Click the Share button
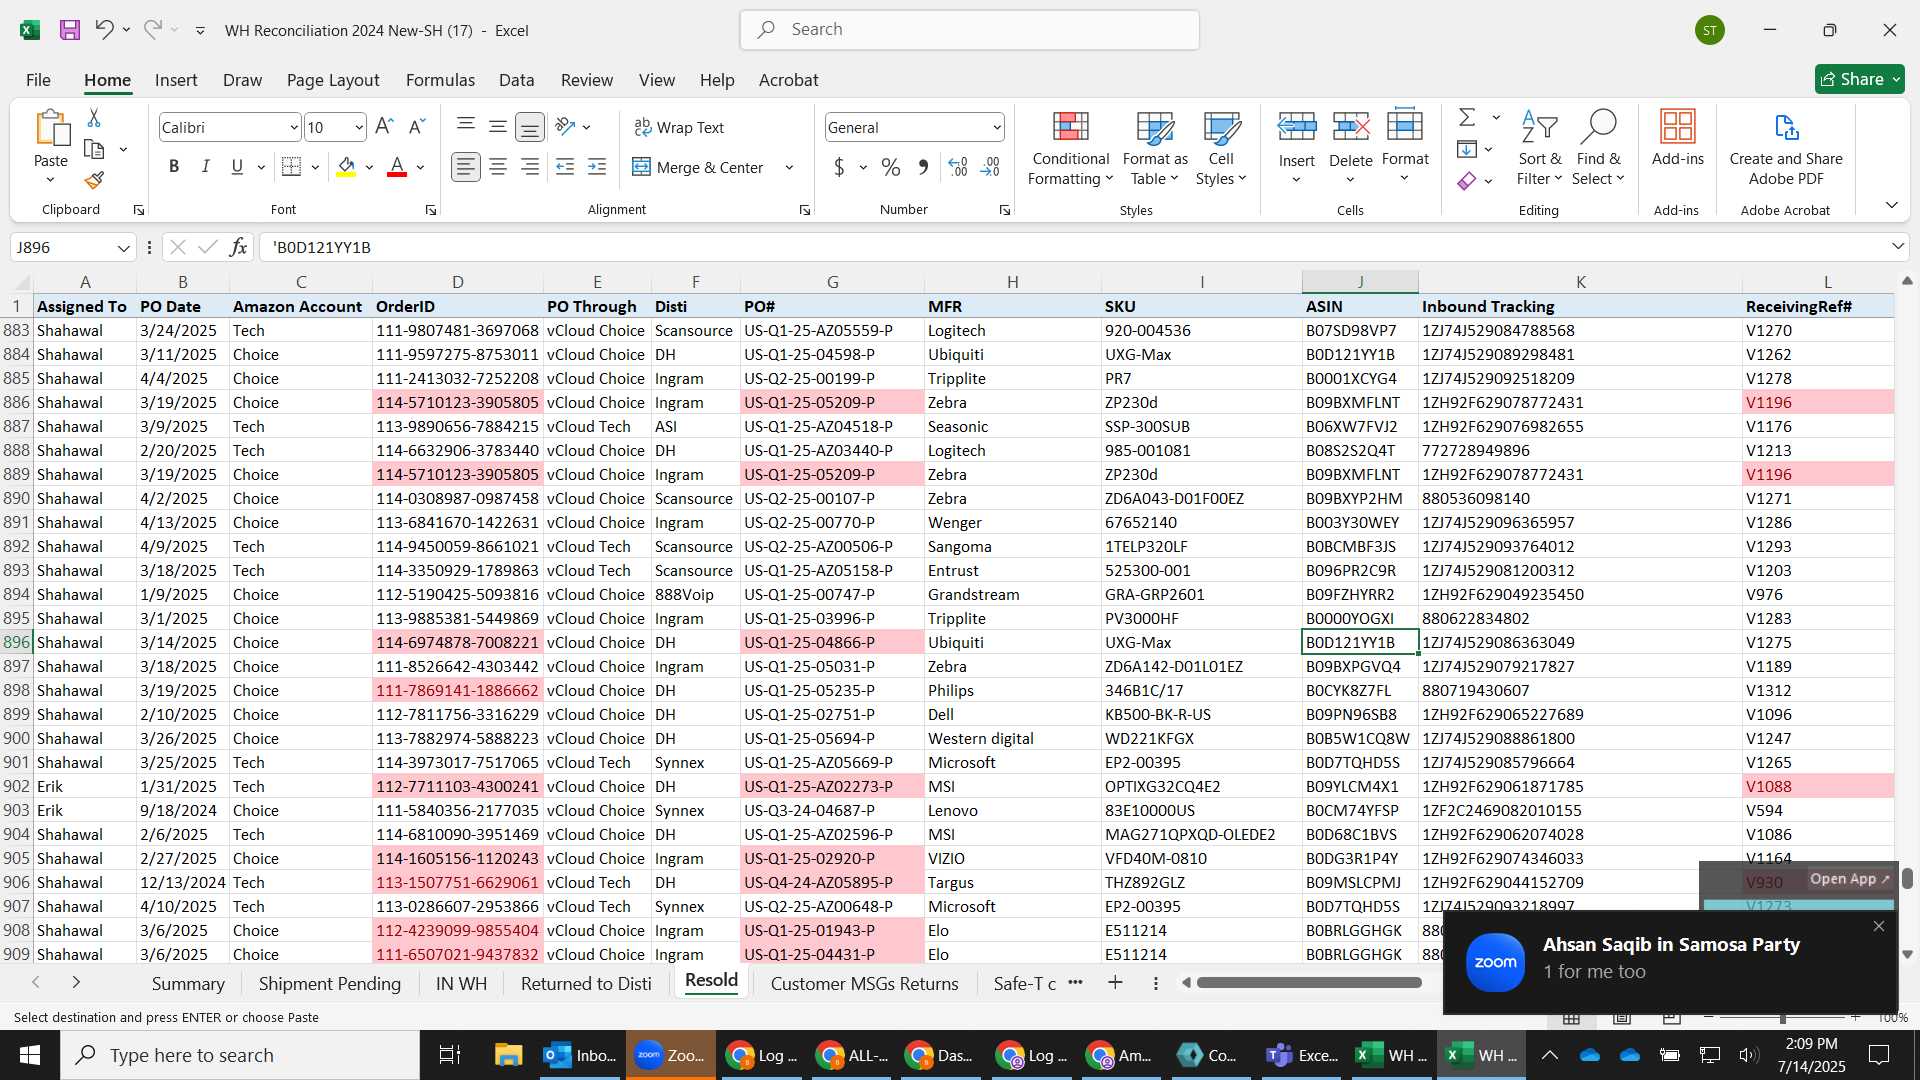Viewport: 1920px width, 1080px height. click(1859, 79)
